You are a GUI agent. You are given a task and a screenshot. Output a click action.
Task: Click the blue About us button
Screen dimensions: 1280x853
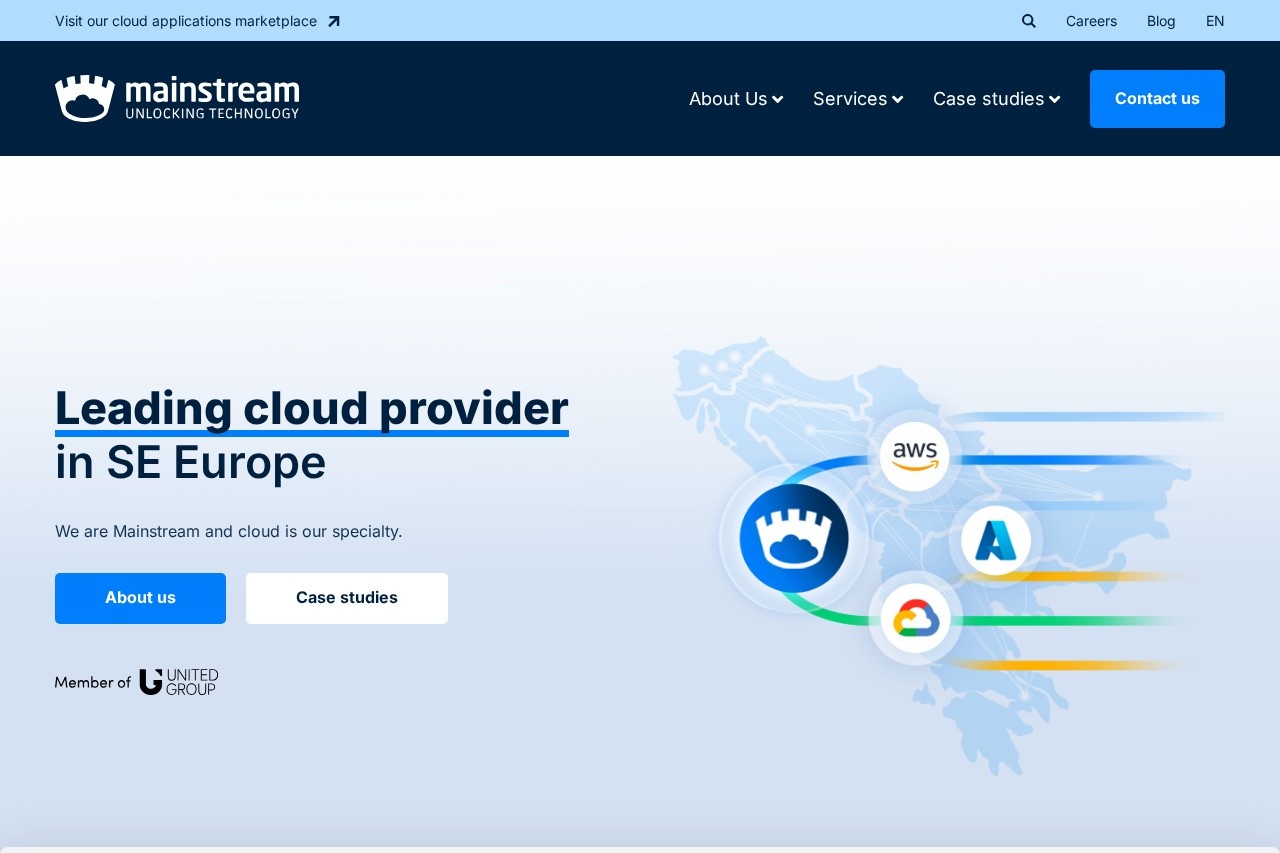140,598
